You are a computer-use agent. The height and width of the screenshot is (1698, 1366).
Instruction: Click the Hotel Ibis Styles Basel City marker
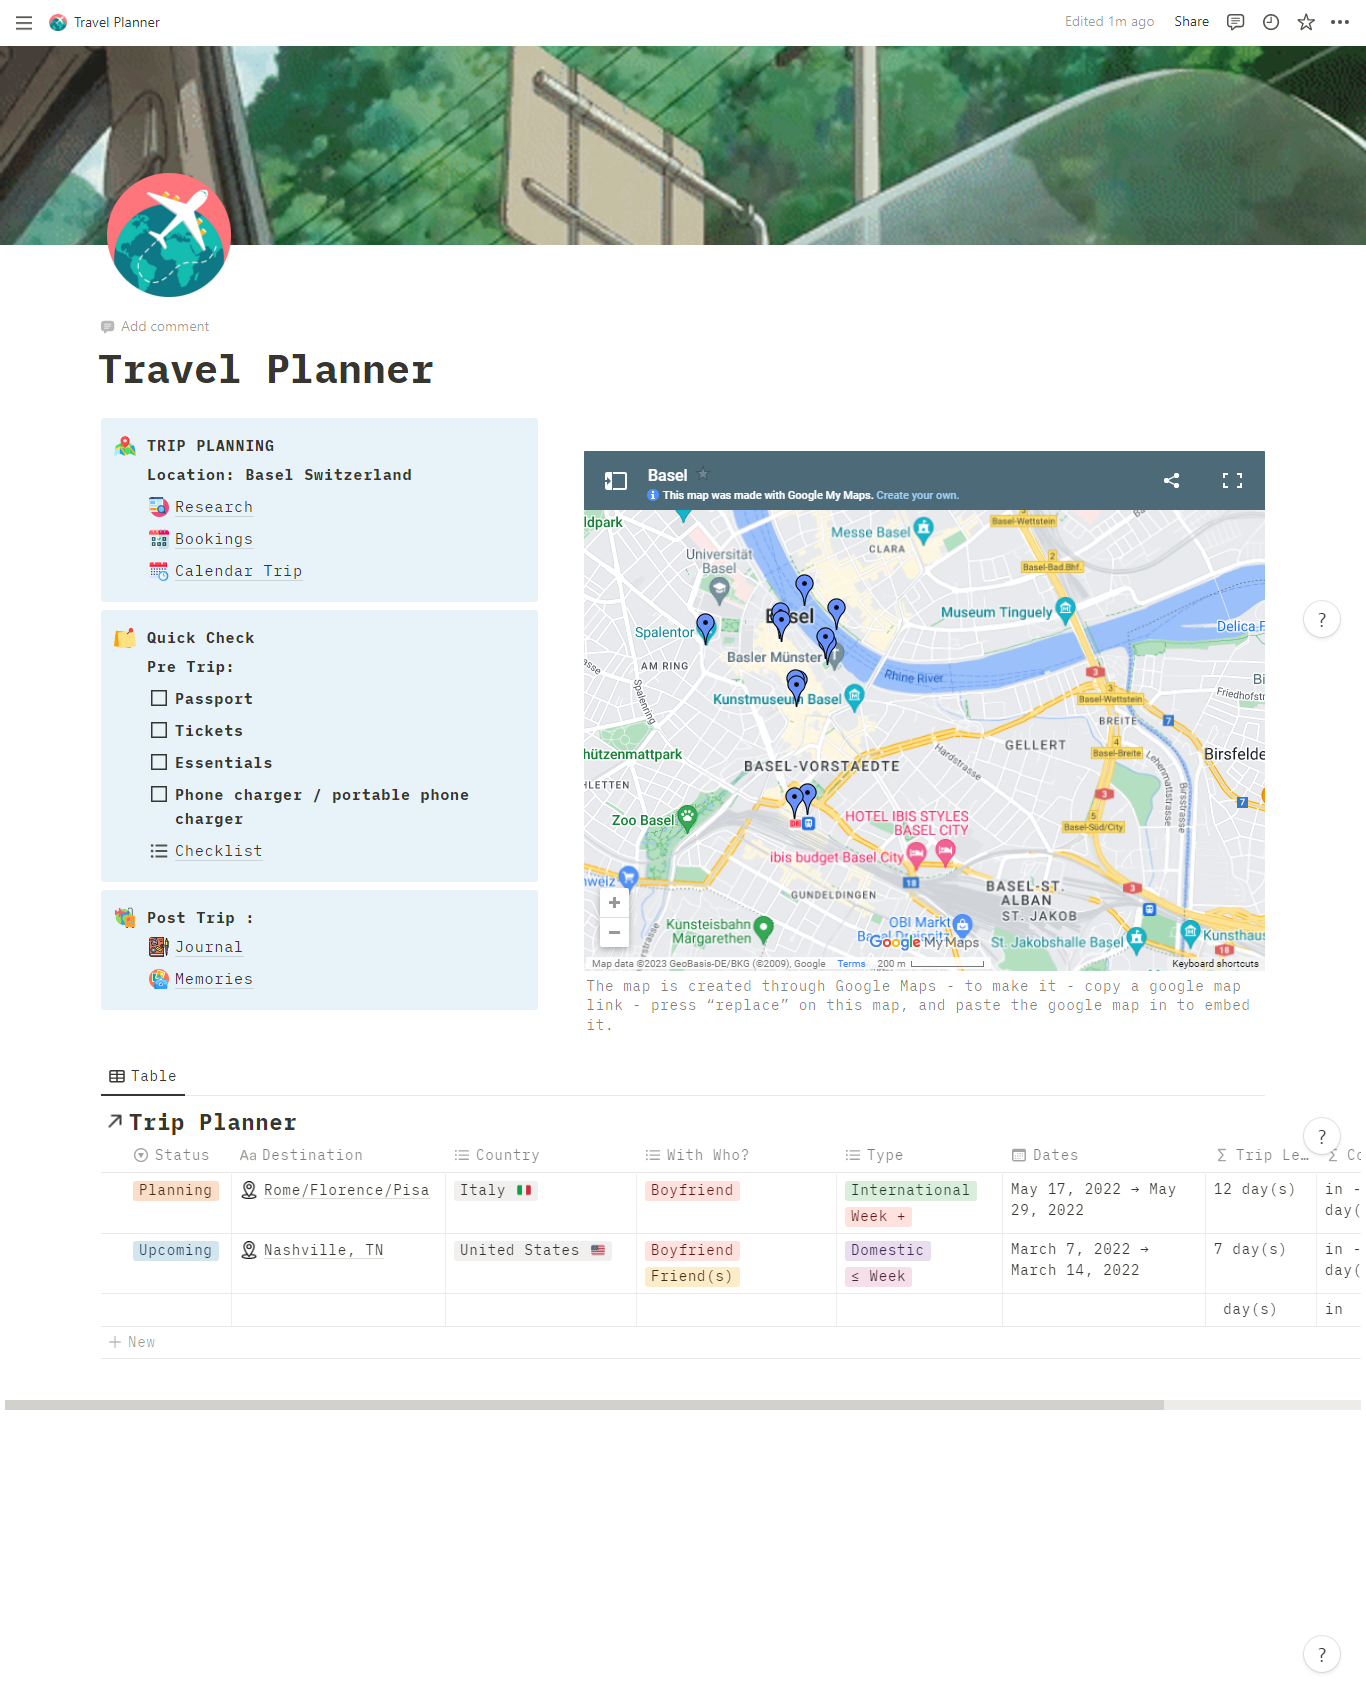pyautogui.click(x=945, y=851)
